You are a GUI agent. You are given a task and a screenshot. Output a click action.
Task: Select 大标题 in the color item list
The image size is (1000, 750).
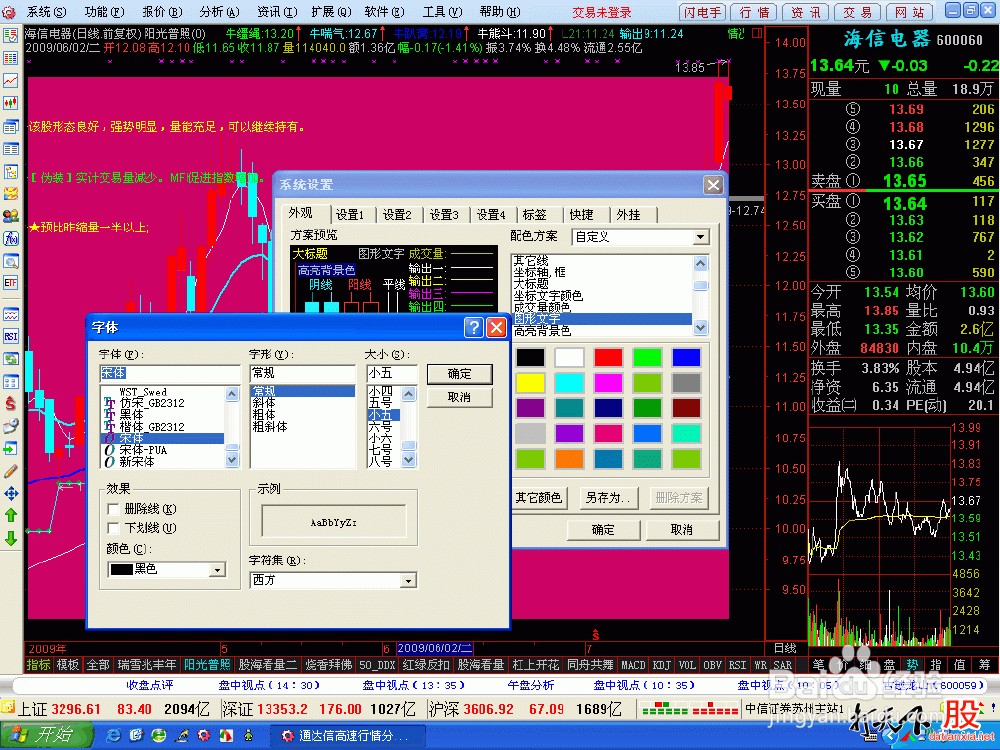pos(531,283)
